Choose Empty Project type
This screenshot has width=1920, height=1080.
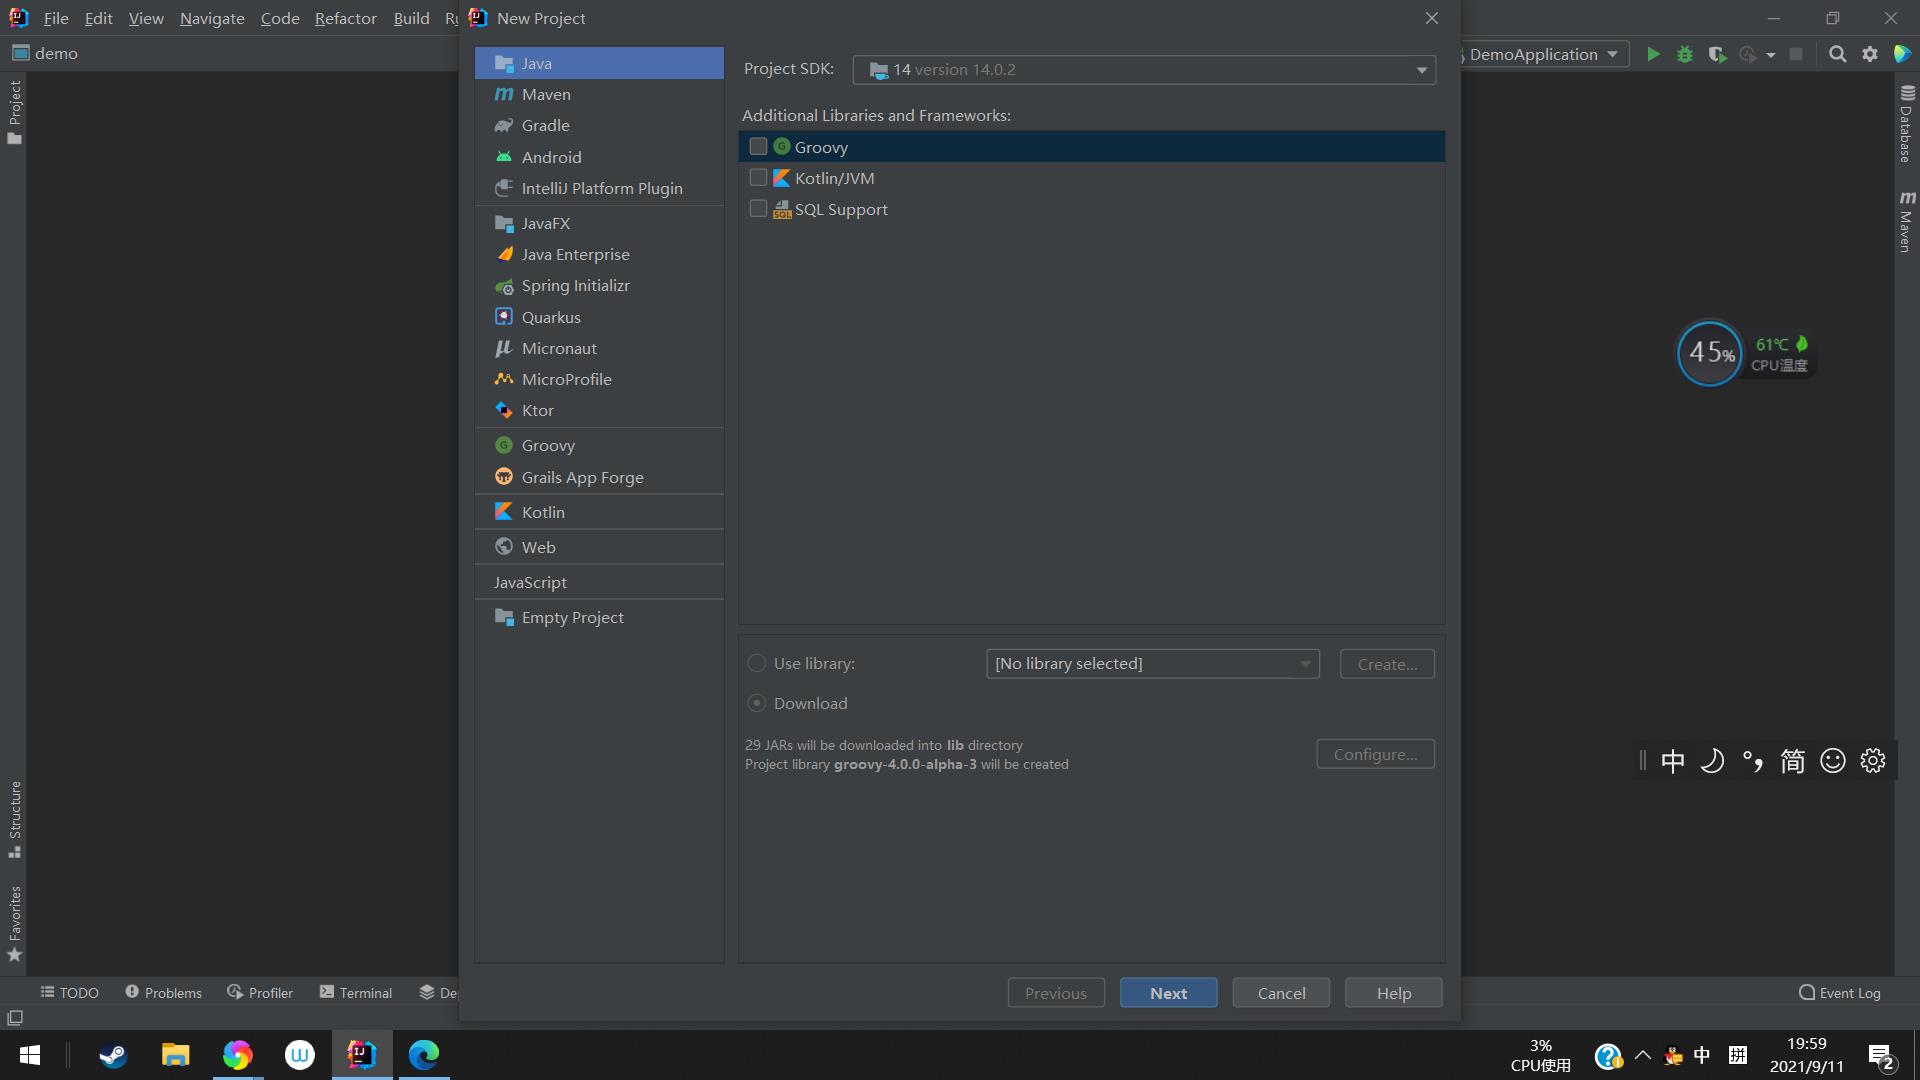tap(599, 617)
